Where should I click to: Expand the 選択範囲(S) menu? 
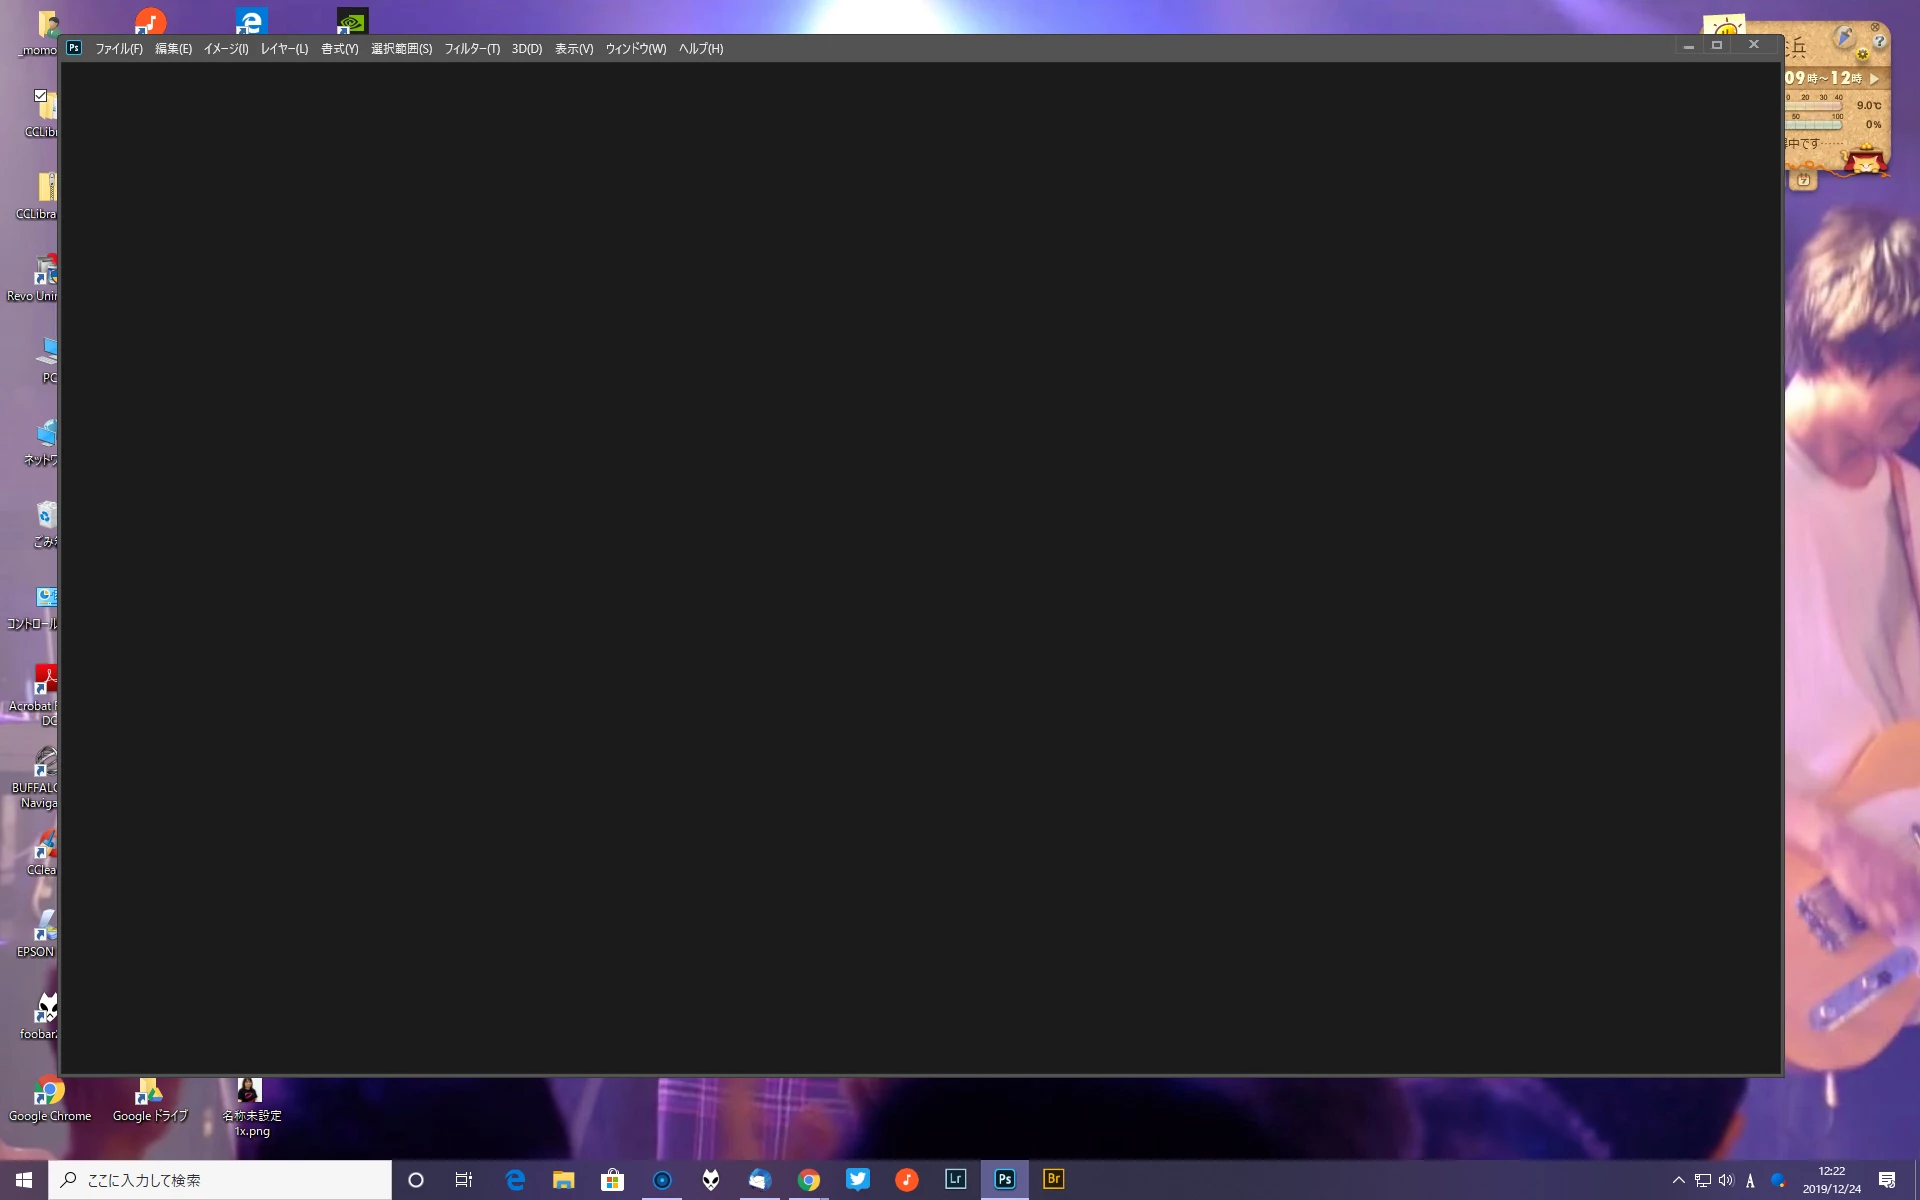[x=401, y=49]
